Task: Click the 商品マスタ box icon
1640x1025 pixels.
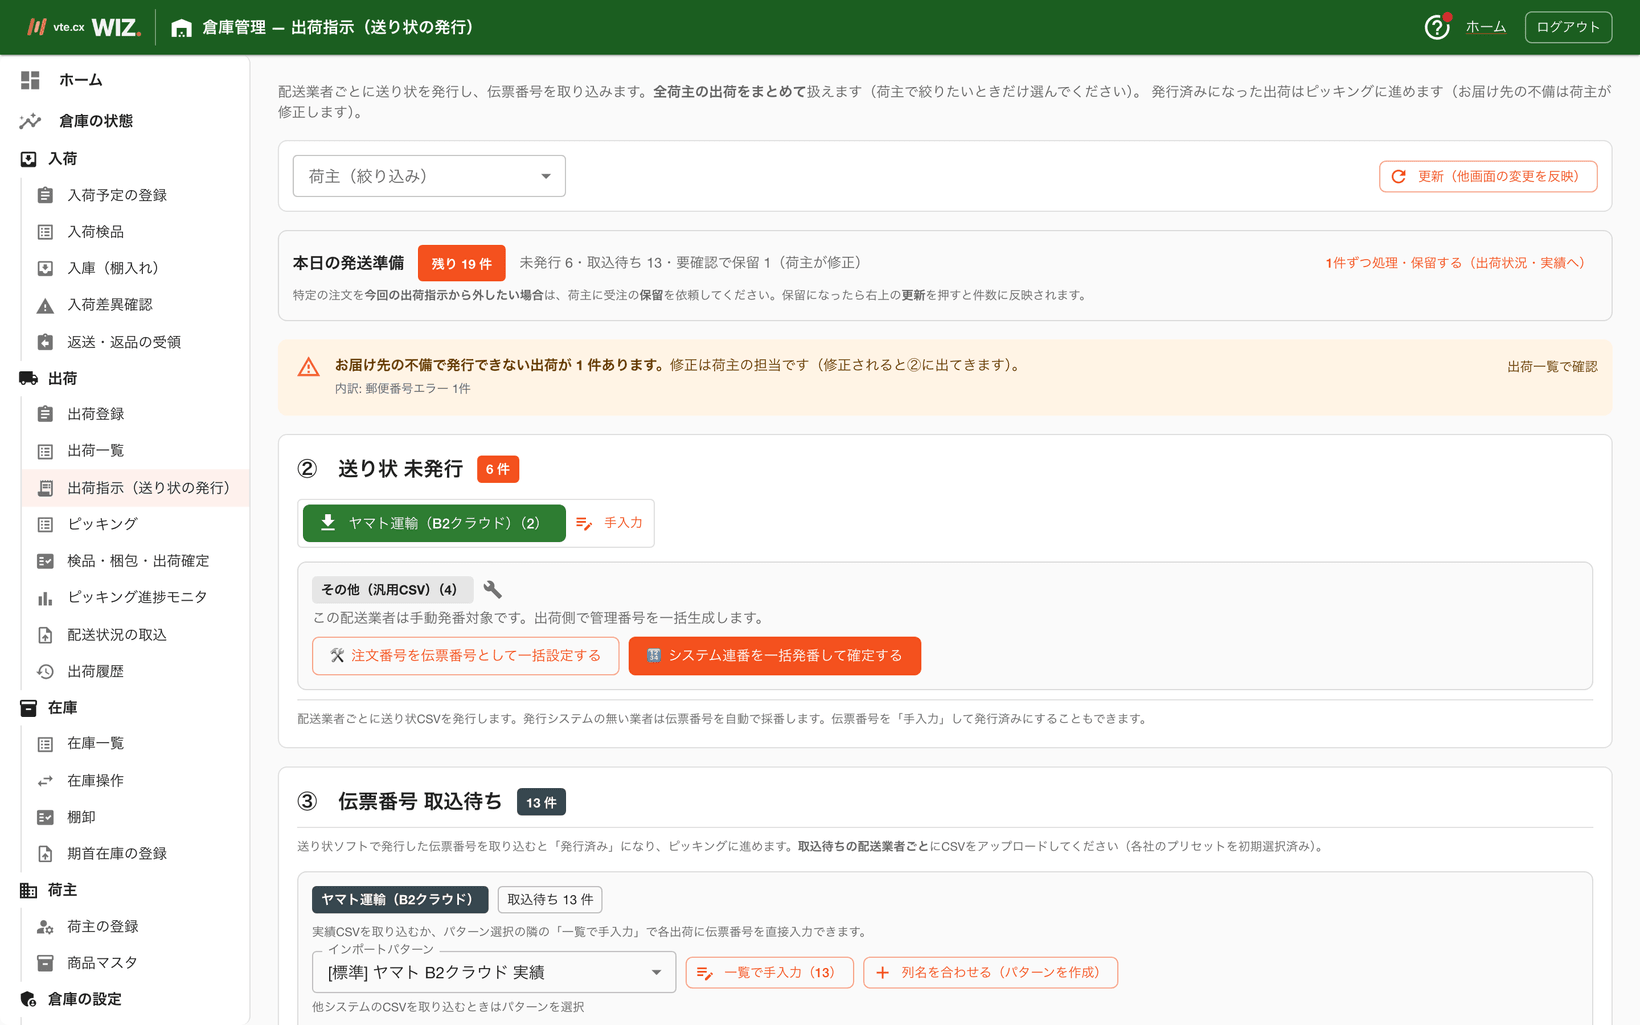Action: coord(45,963)
